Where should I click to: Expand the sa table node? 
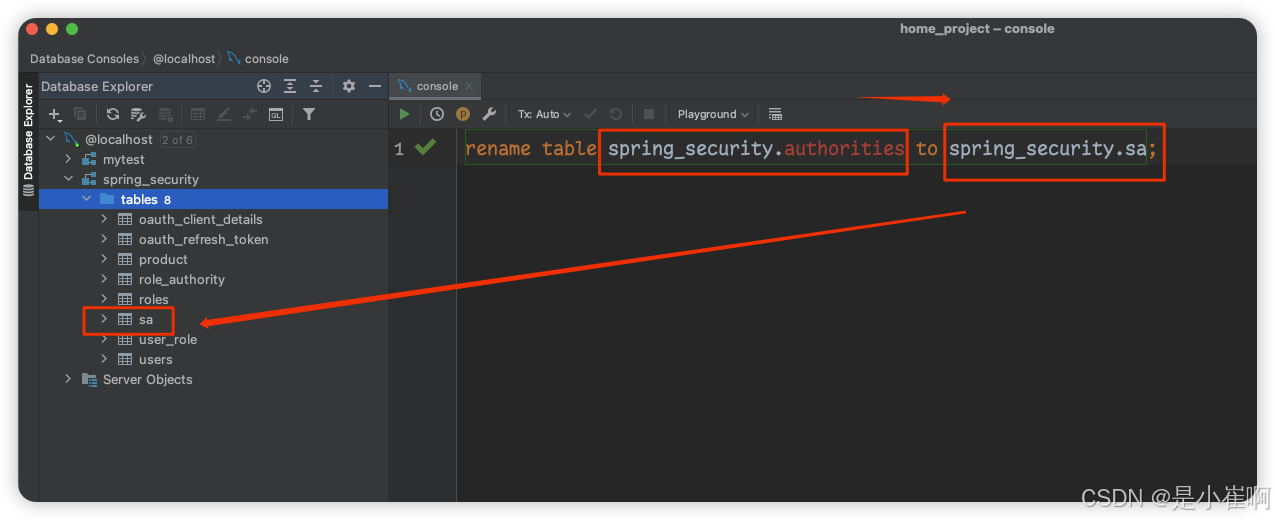[x=104, y=319]
